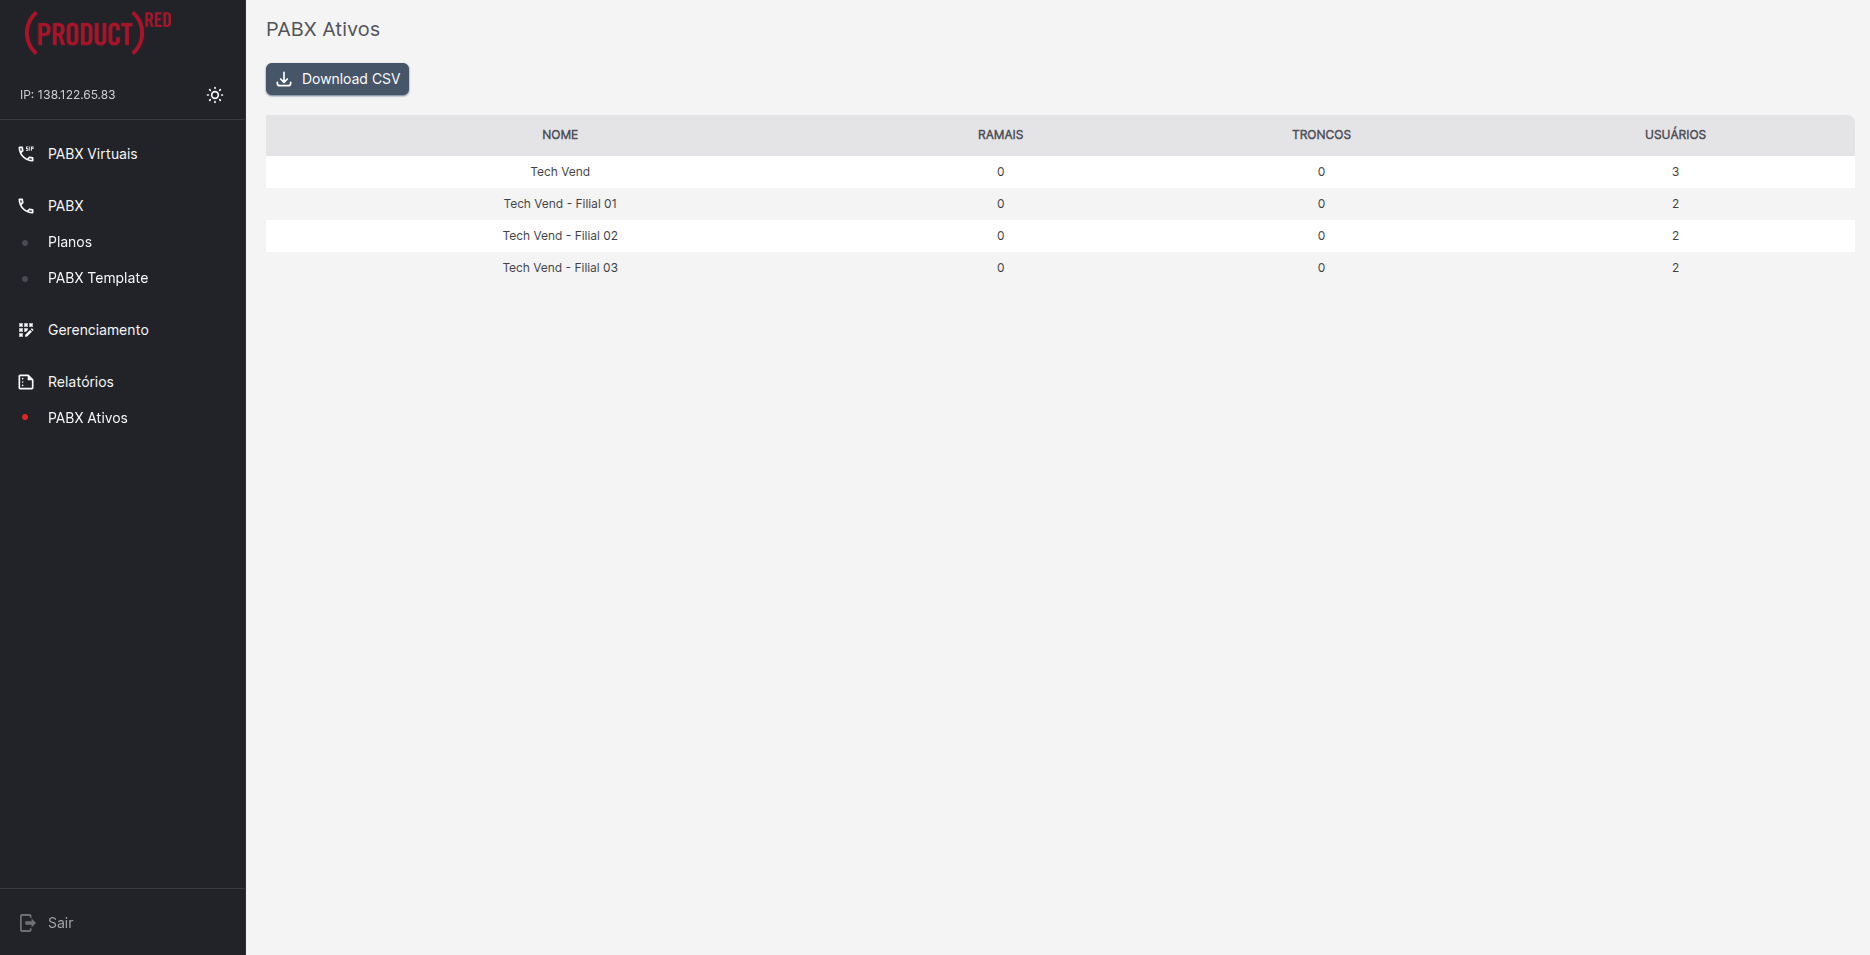Image resolution: width=1870 pixels, height=955 pixels.
Task: Expand the Gerenciamento menu section
Action: 98,330
